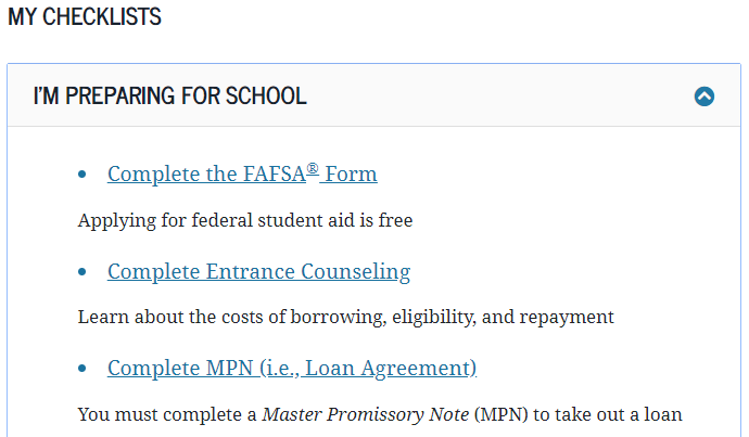749x437 pixels.
Task: Click the I'M PREPARING FOR SCHOOL header title
Action: pyautogui.click(x=170, y=96)
